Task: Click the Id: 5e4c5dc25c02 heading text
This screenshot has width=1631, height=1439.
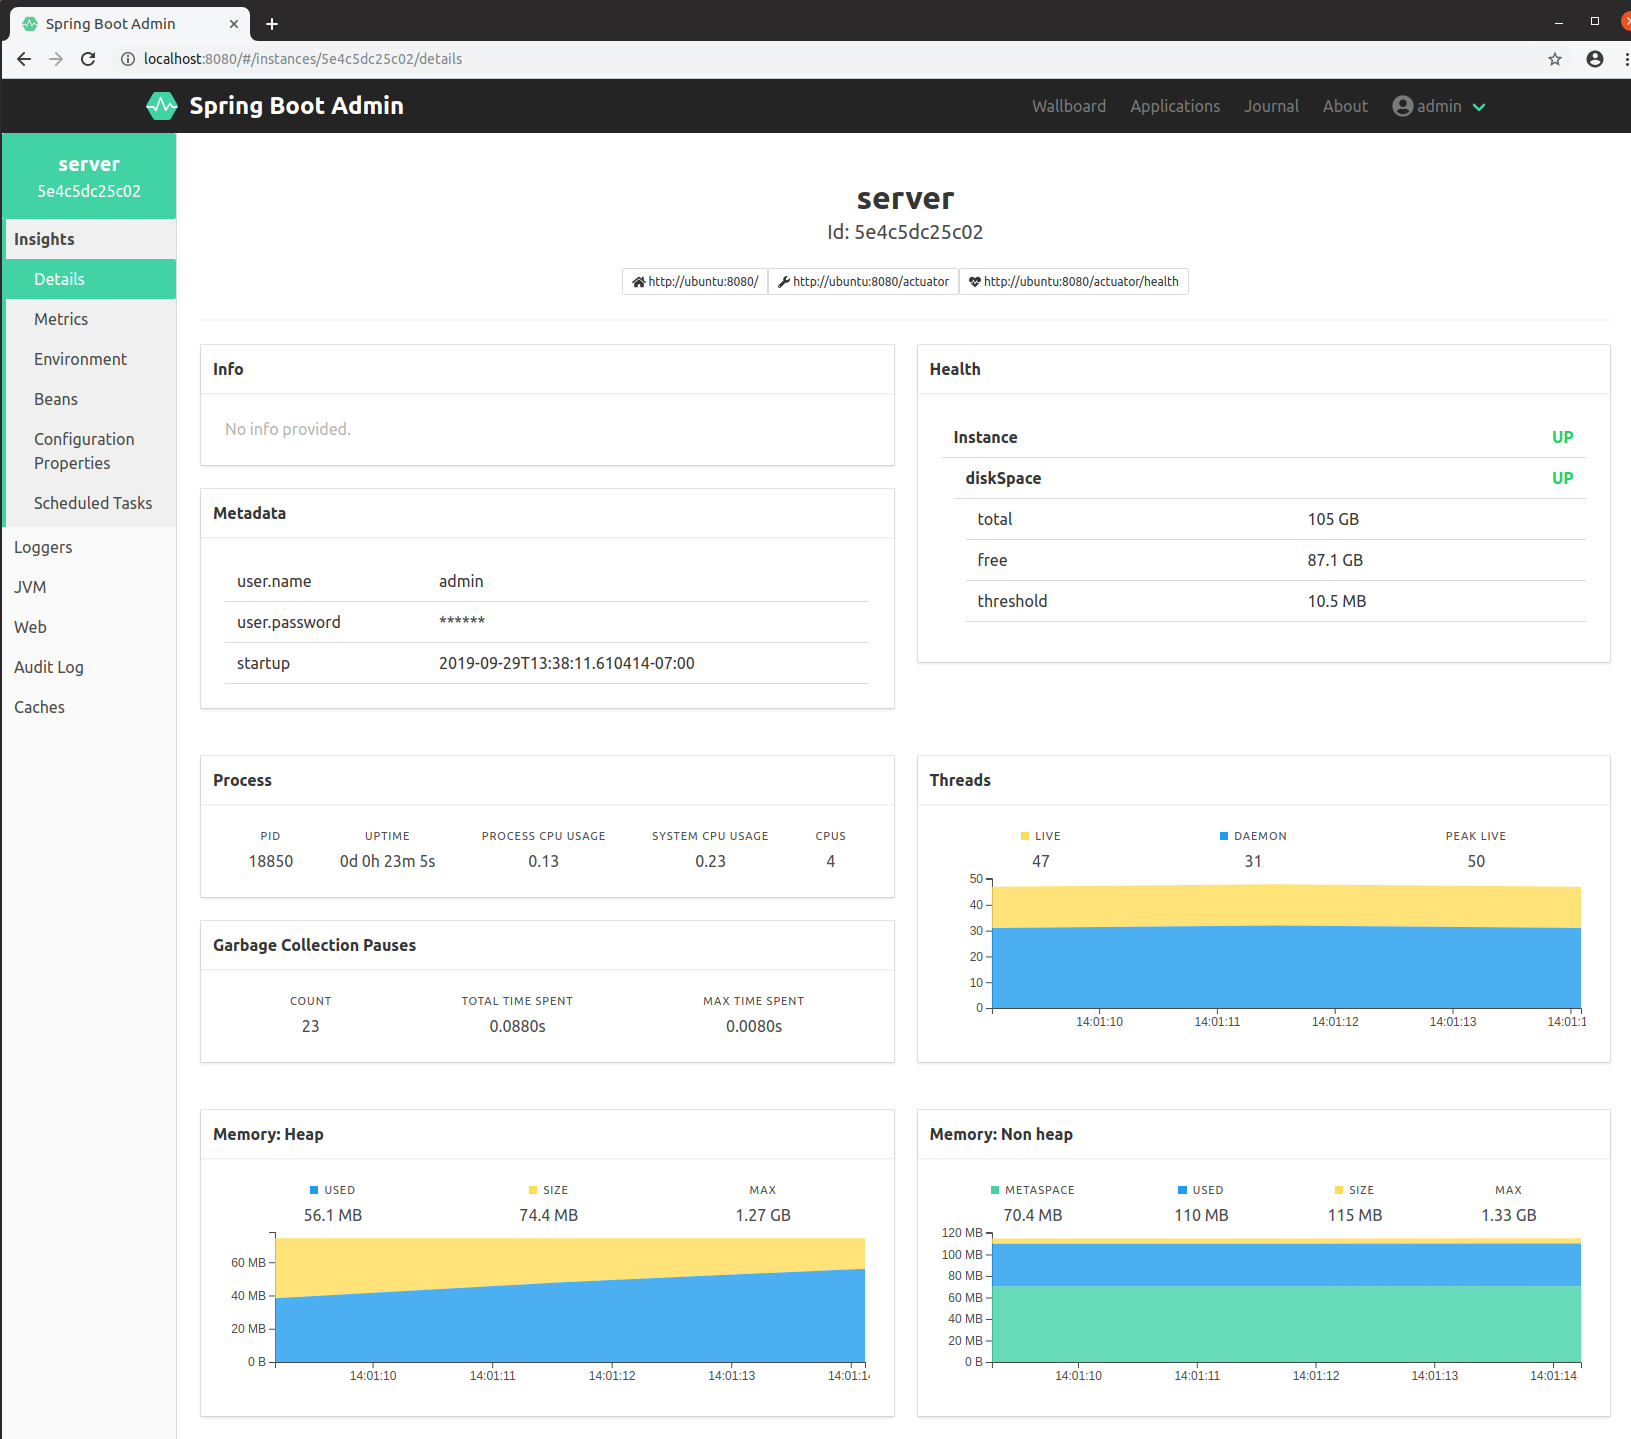Action: (x=905, y=232)
